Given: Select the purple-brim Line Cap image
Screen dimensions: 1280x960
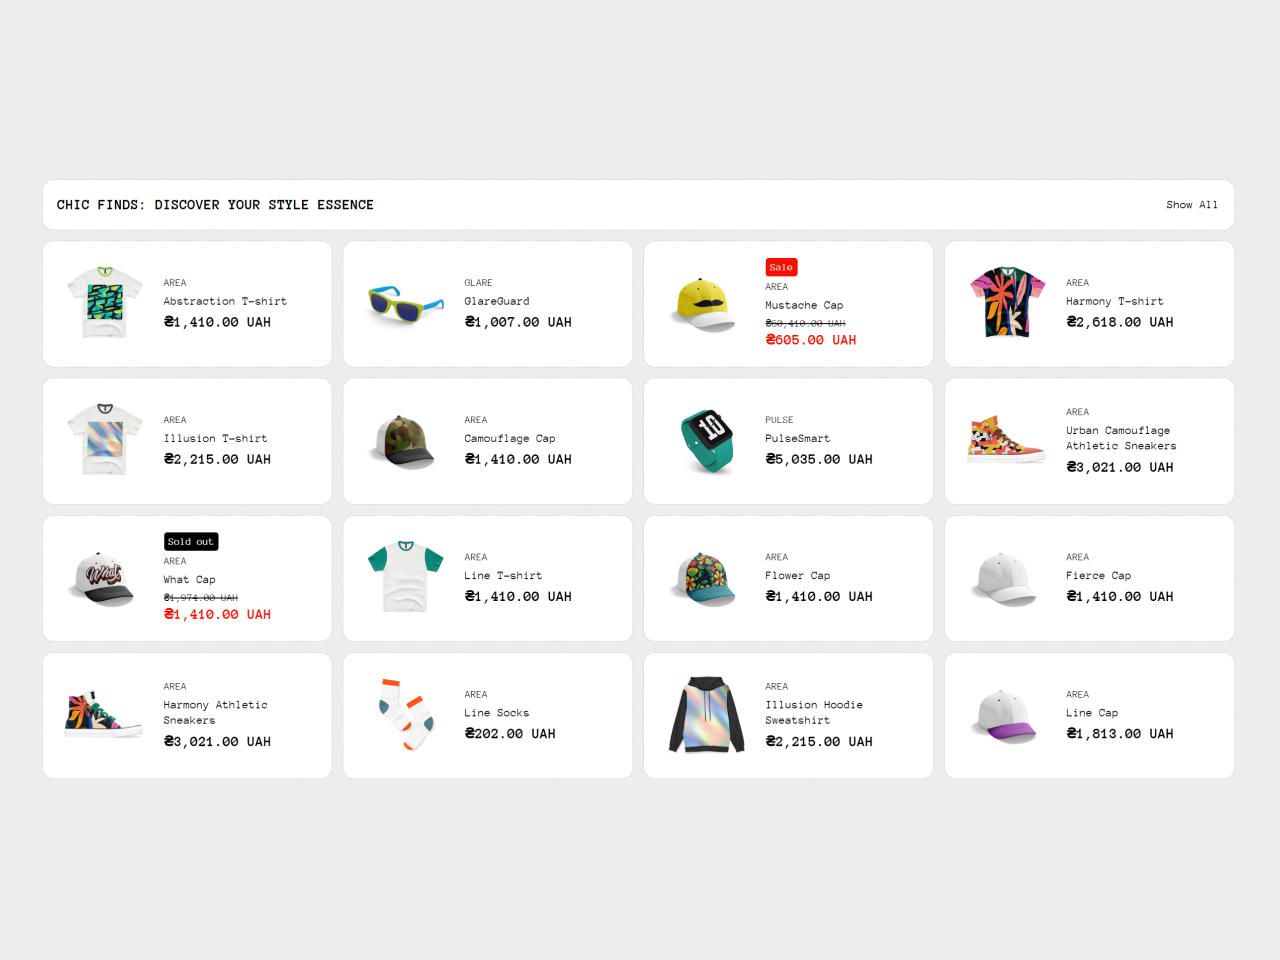Looking at the screenshot, I should tap(1007, 715).
